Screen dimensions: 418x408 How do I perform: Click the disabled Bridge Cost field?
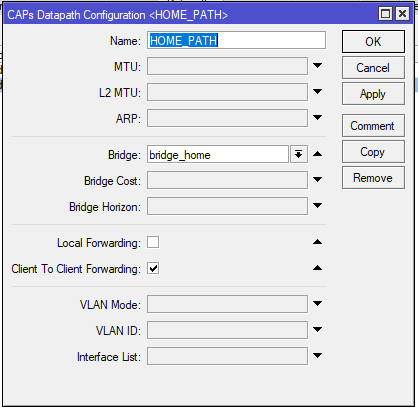(x=227, y=180)
